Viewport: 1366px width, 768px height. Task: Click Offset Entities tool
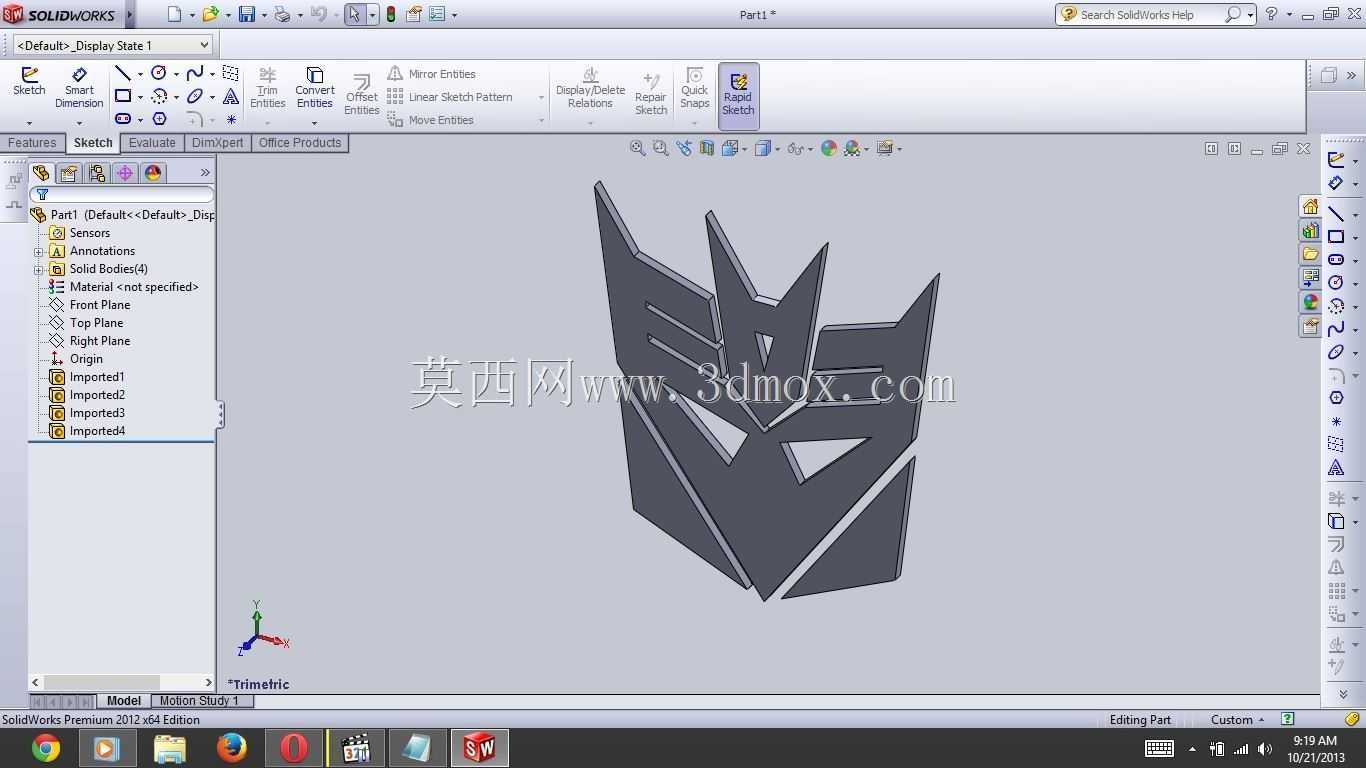(x=361, y=95)
